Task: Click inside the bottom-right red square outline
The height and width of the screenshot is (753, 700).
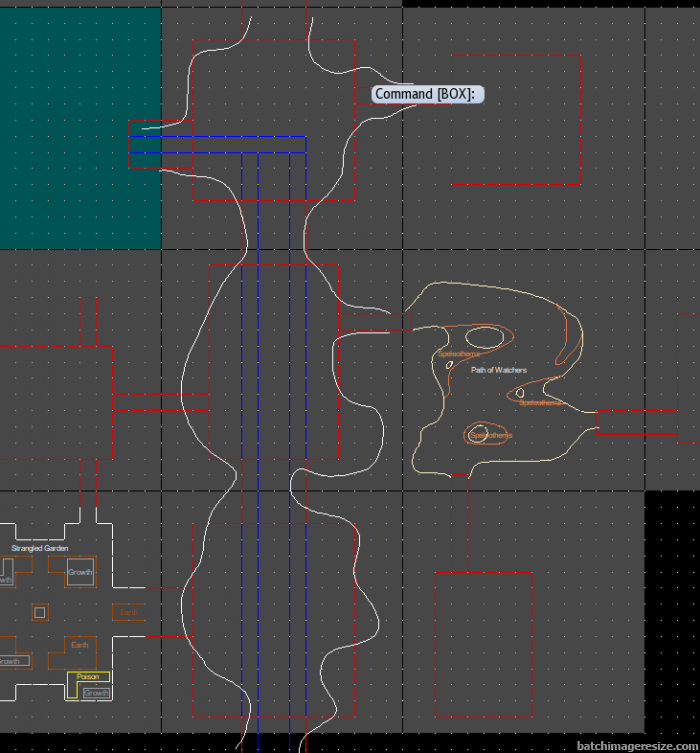Action: coord(484,644)
